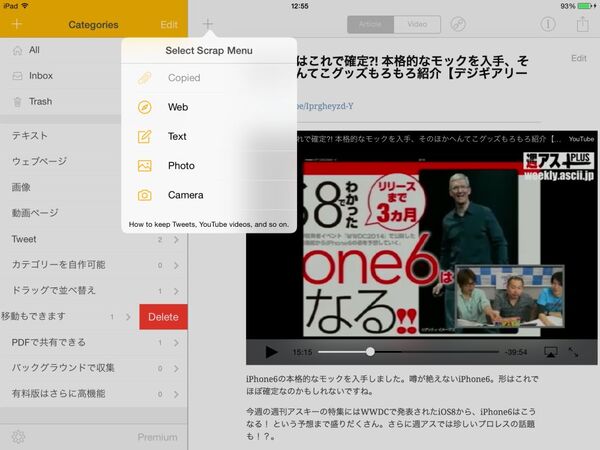Tap the Trash bin icon
600x450 pixels.
pos(17,102)
